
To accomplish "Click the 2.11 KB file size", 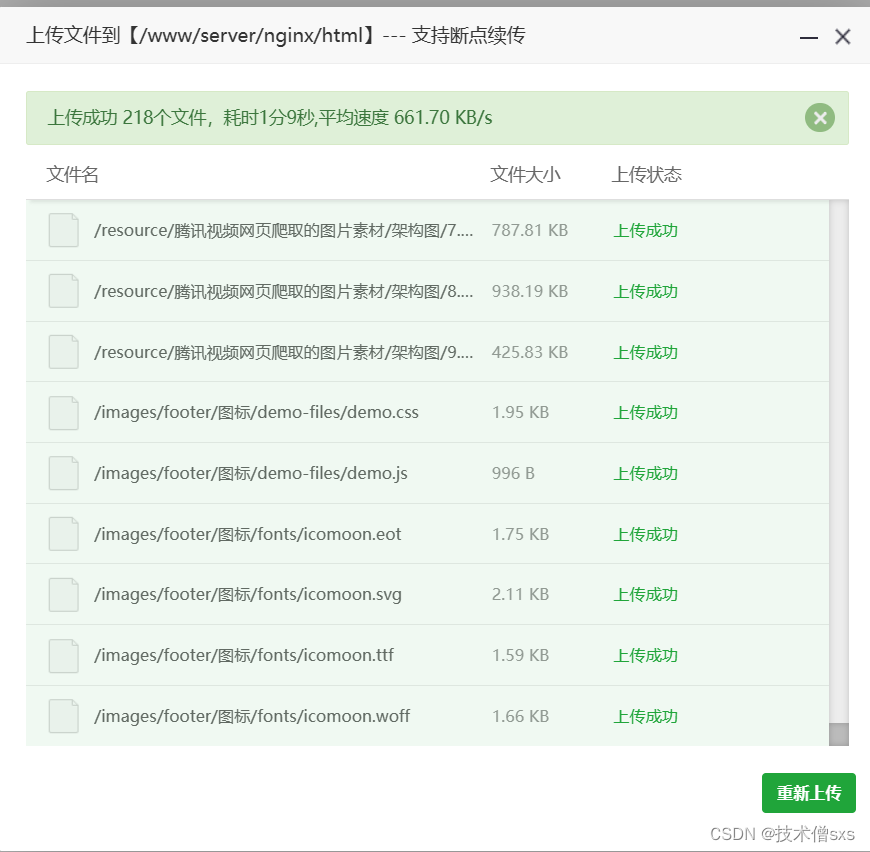I will click(520, 594).
